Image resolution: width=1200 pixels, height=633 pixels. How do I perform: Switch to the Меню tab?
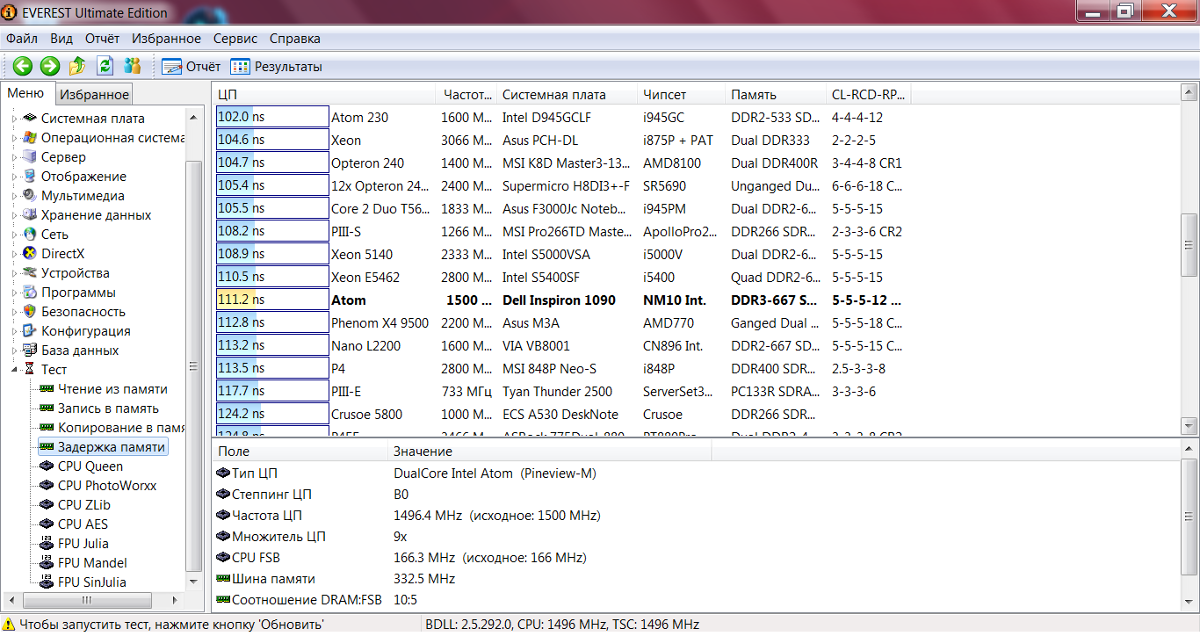pos(26,93)
